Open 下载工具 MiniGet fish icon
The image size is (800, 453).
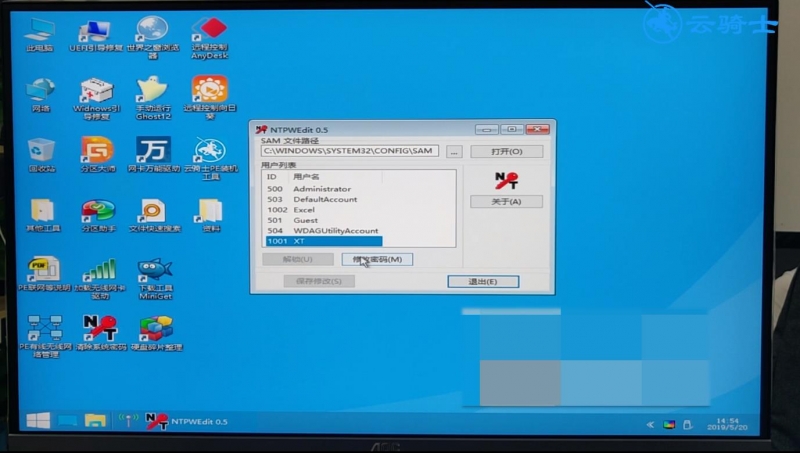(x=155, y=278)
